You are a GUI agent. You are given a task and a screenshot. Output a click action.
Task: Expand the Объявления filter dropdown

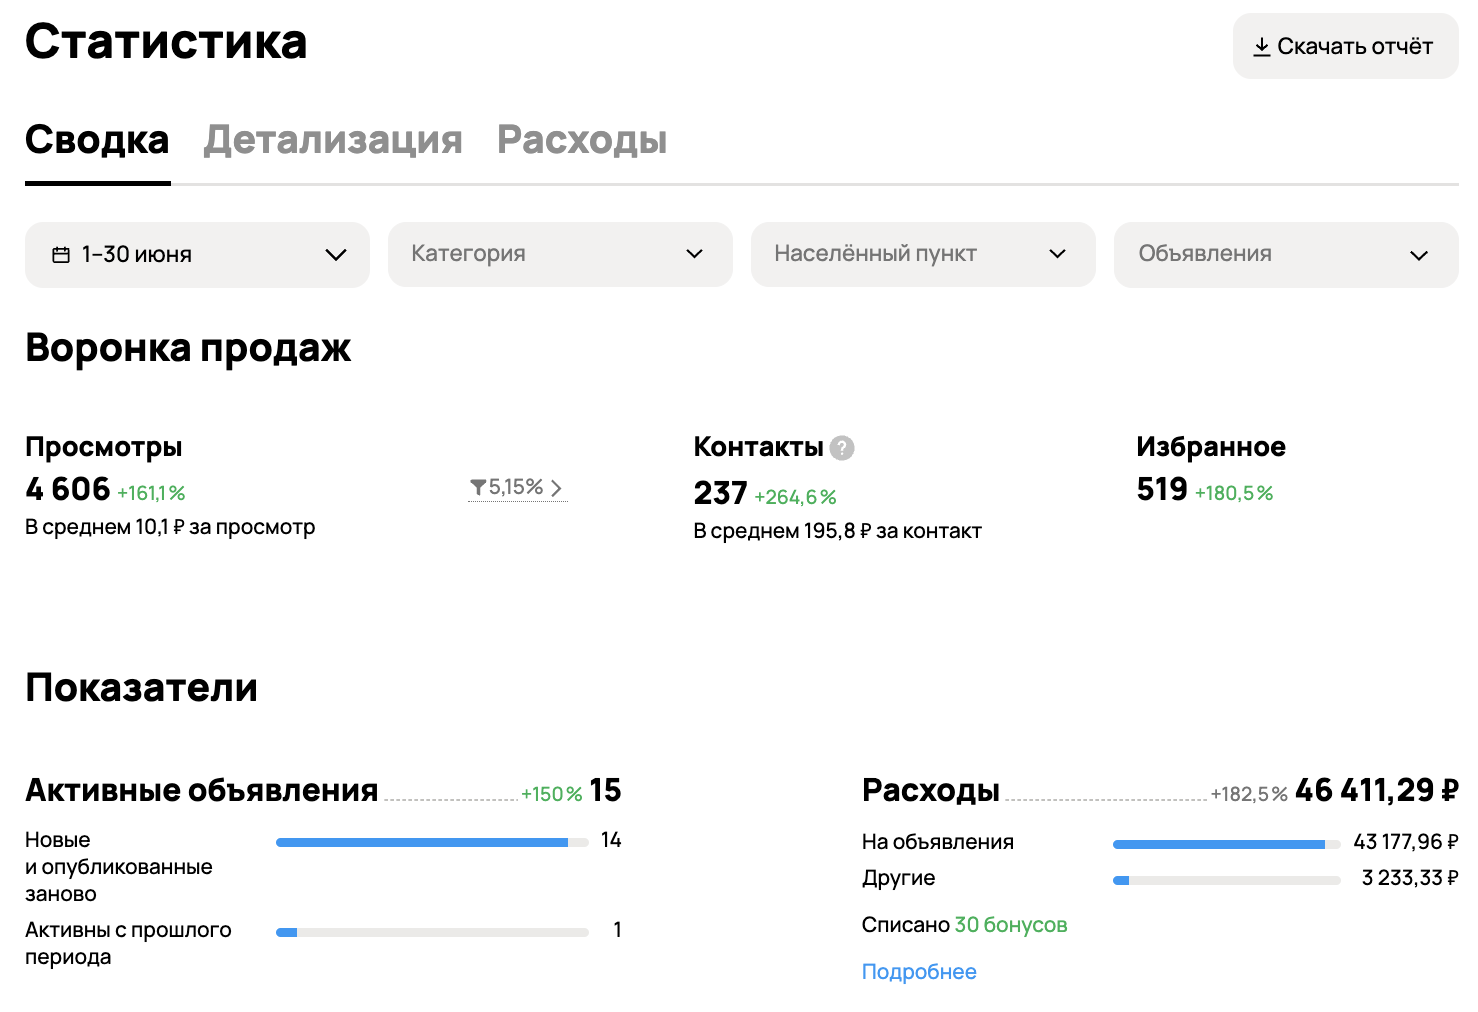point(1285,255)
